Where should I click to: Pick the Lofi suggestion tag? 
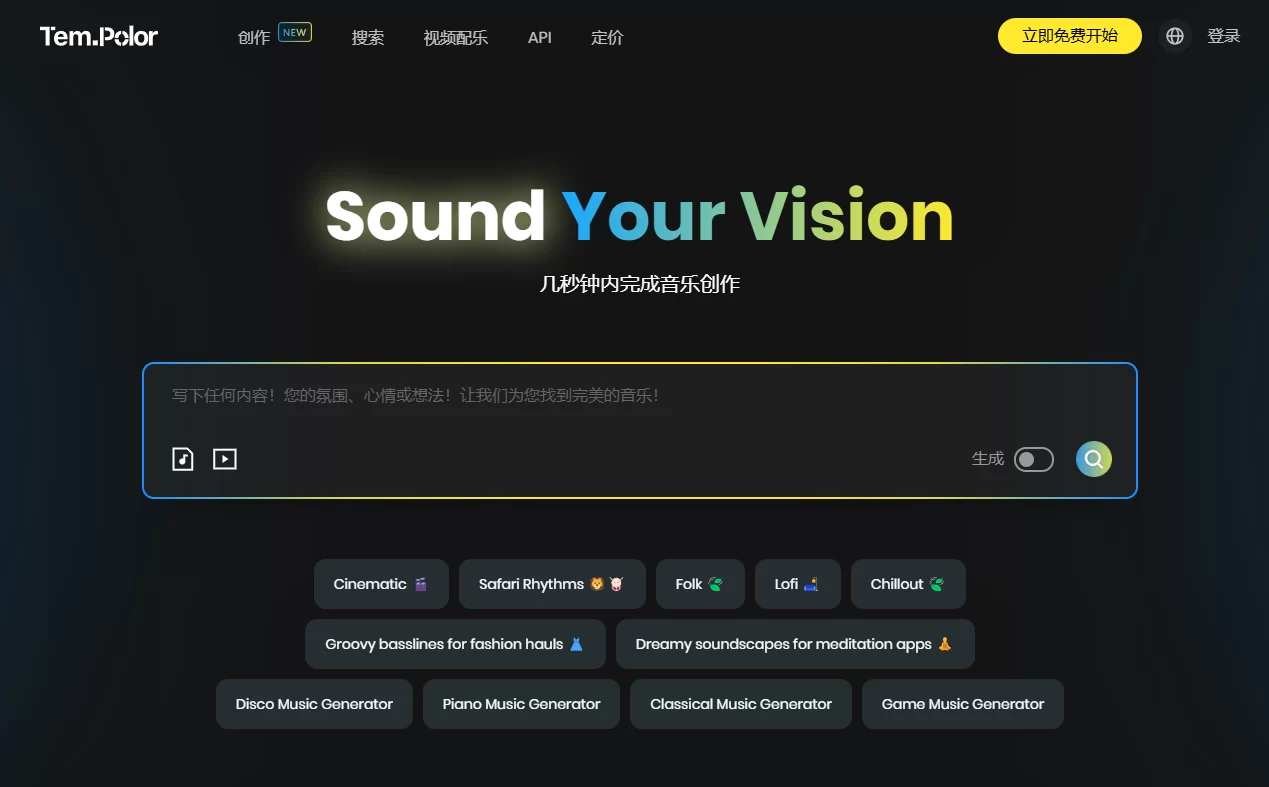click(797, 584)
